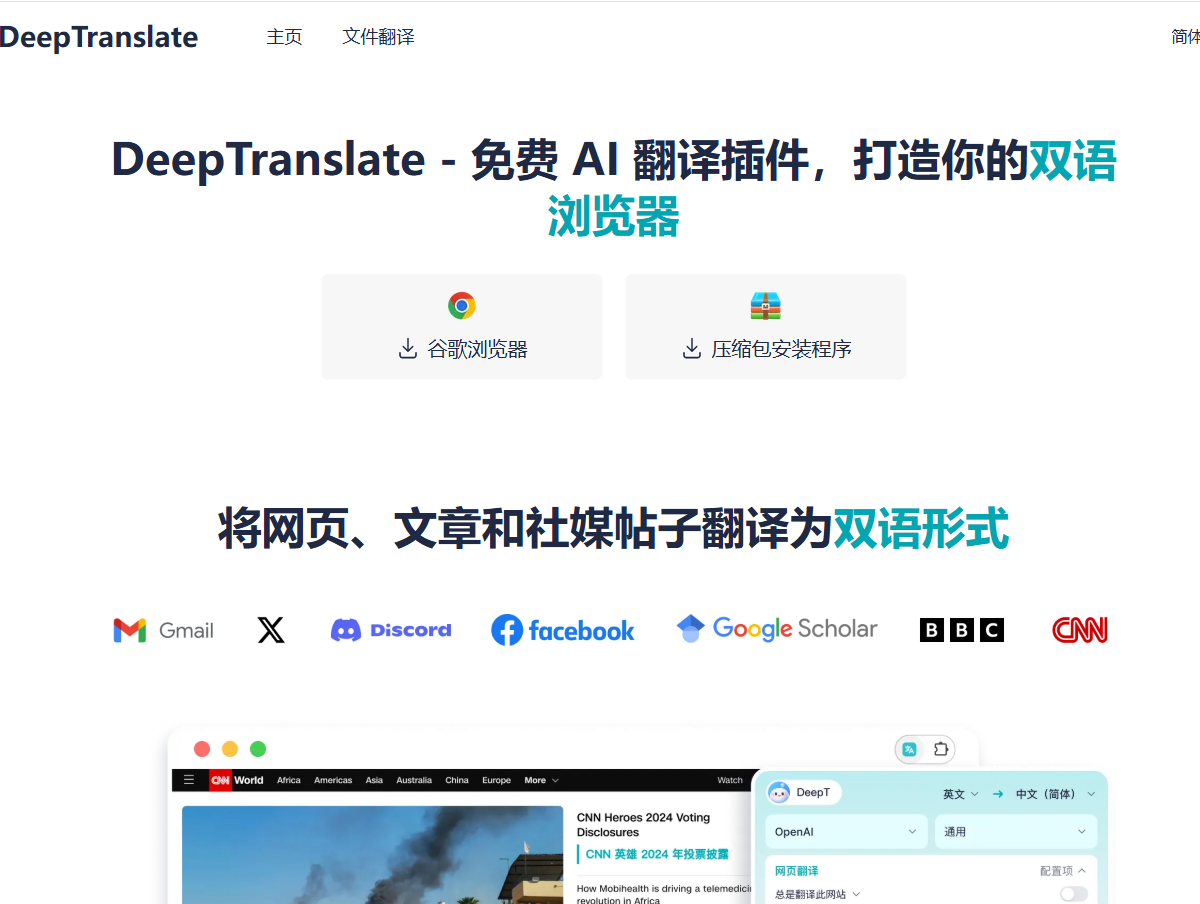The height and width of the screenshot is (904, 1200).
Task: Click the Gmail logo
Action: [x=164, y=630]
